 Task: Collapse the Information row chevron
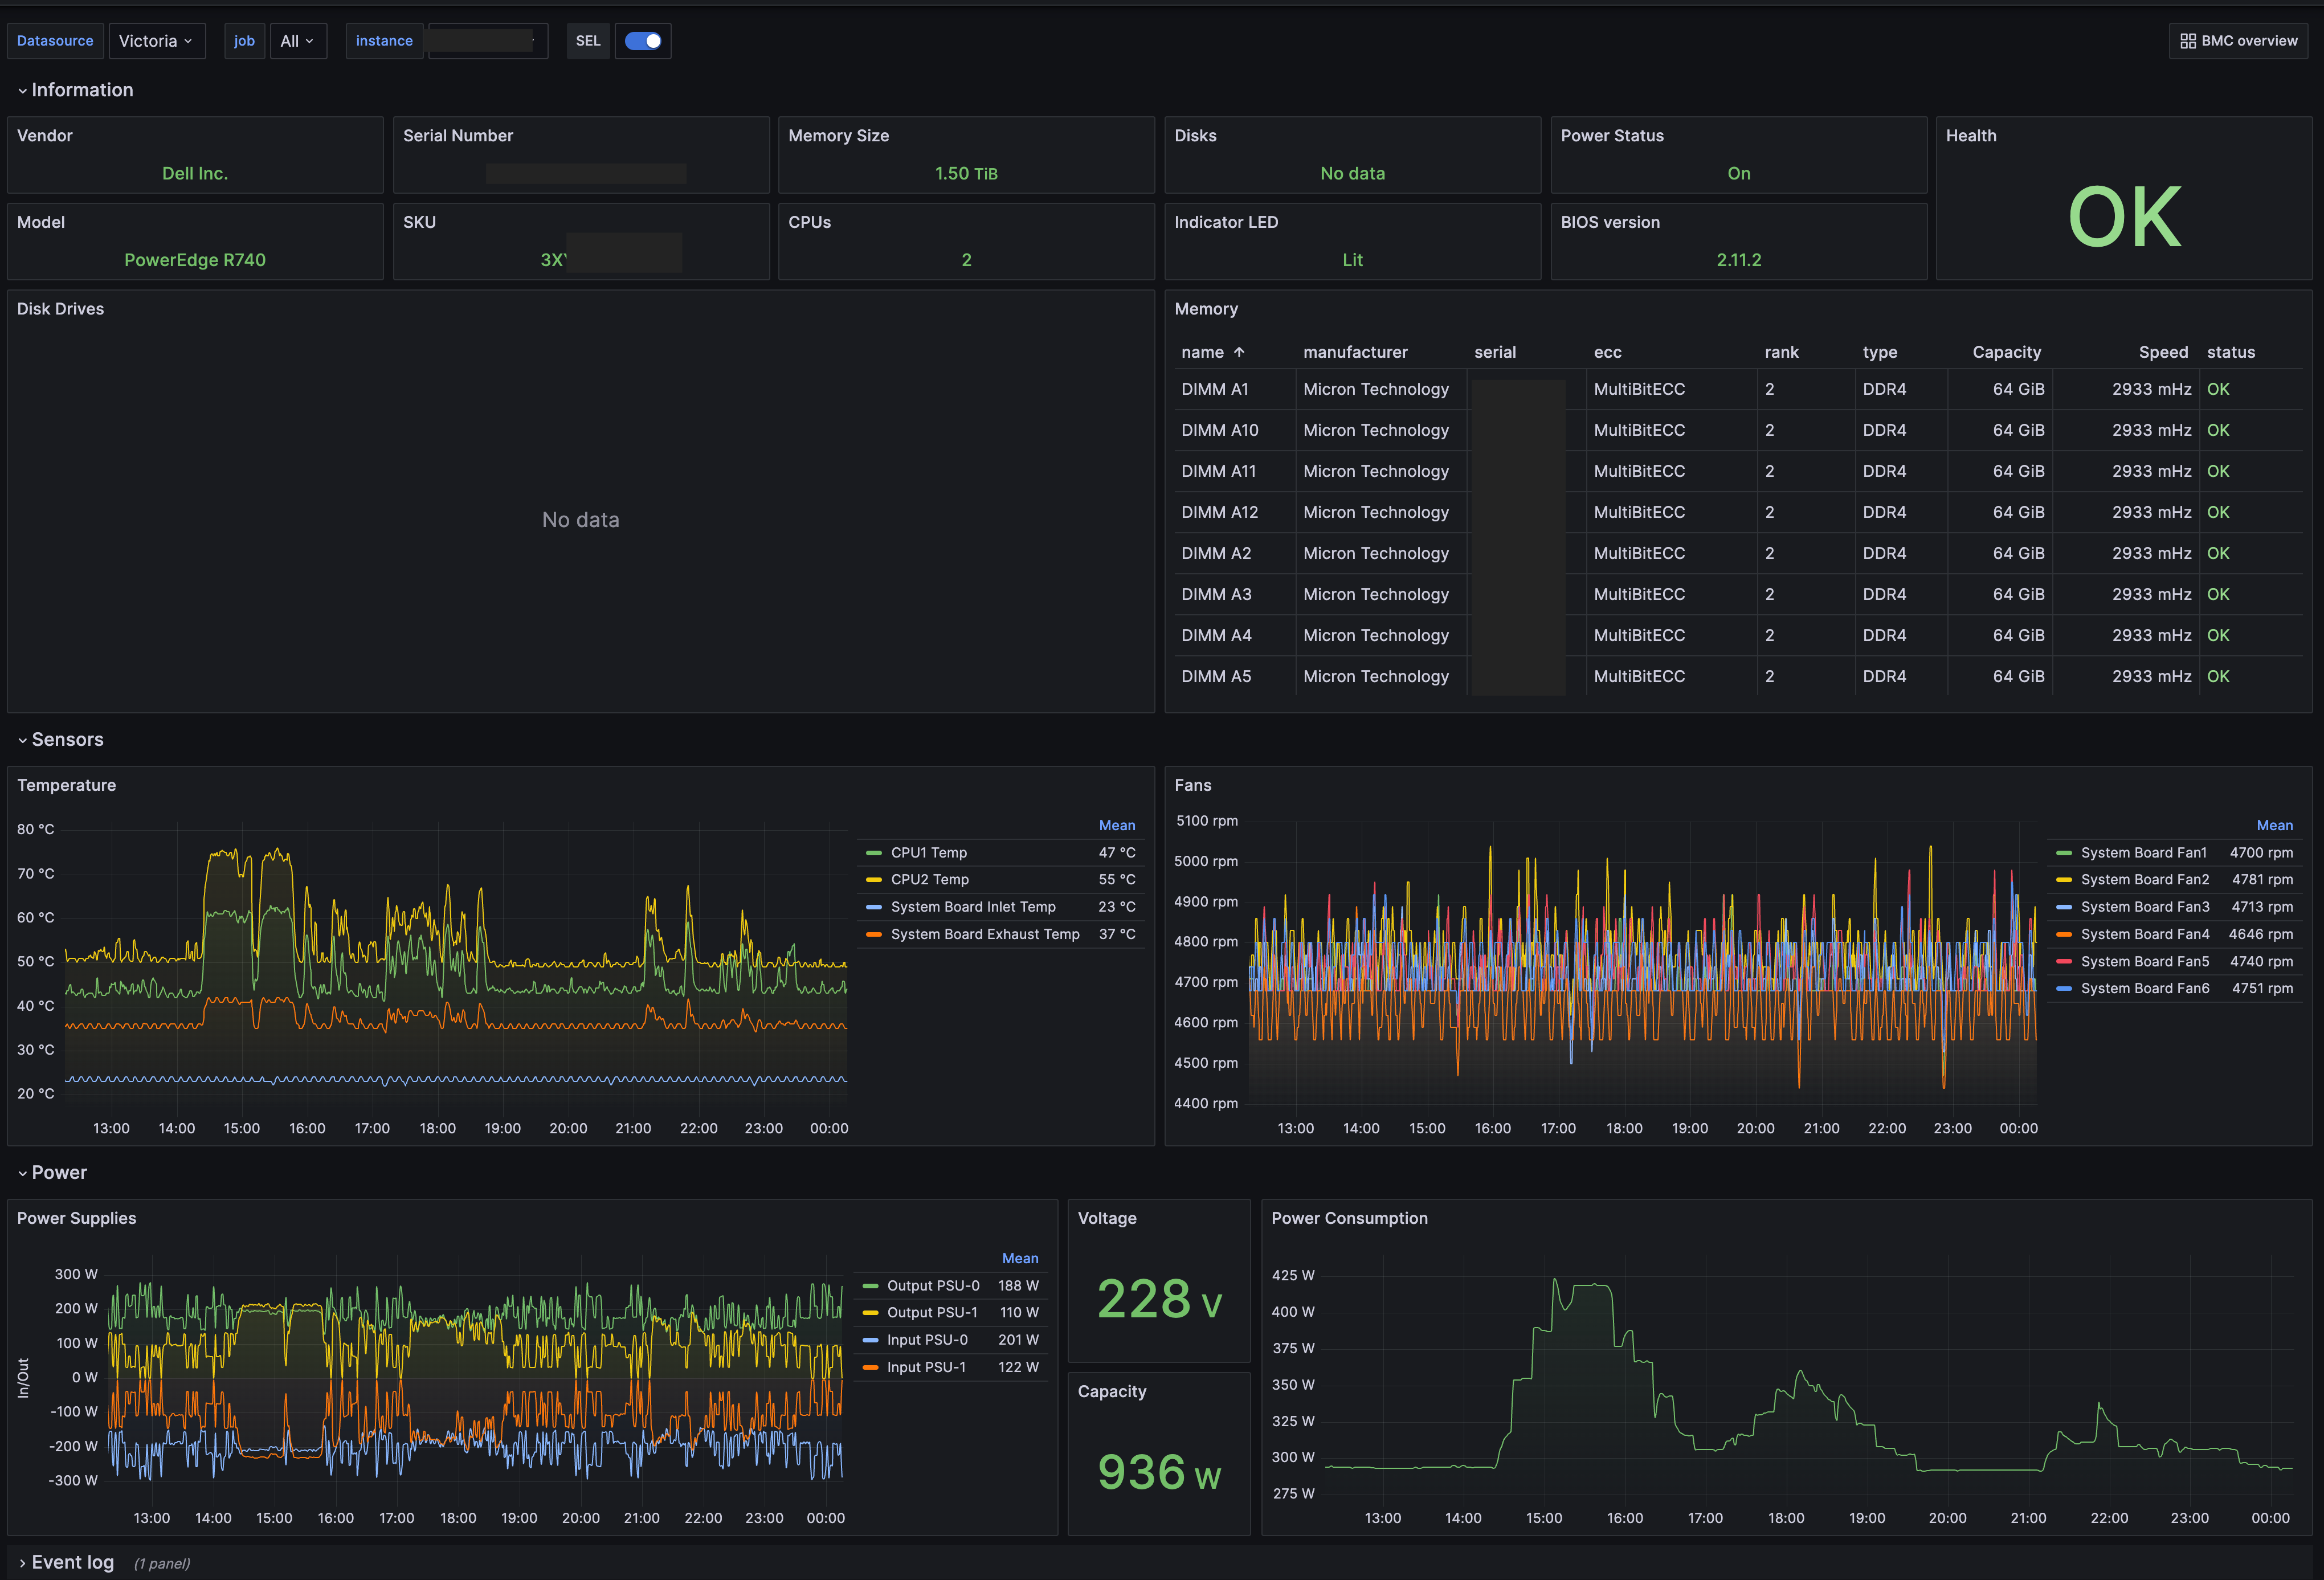22,91
